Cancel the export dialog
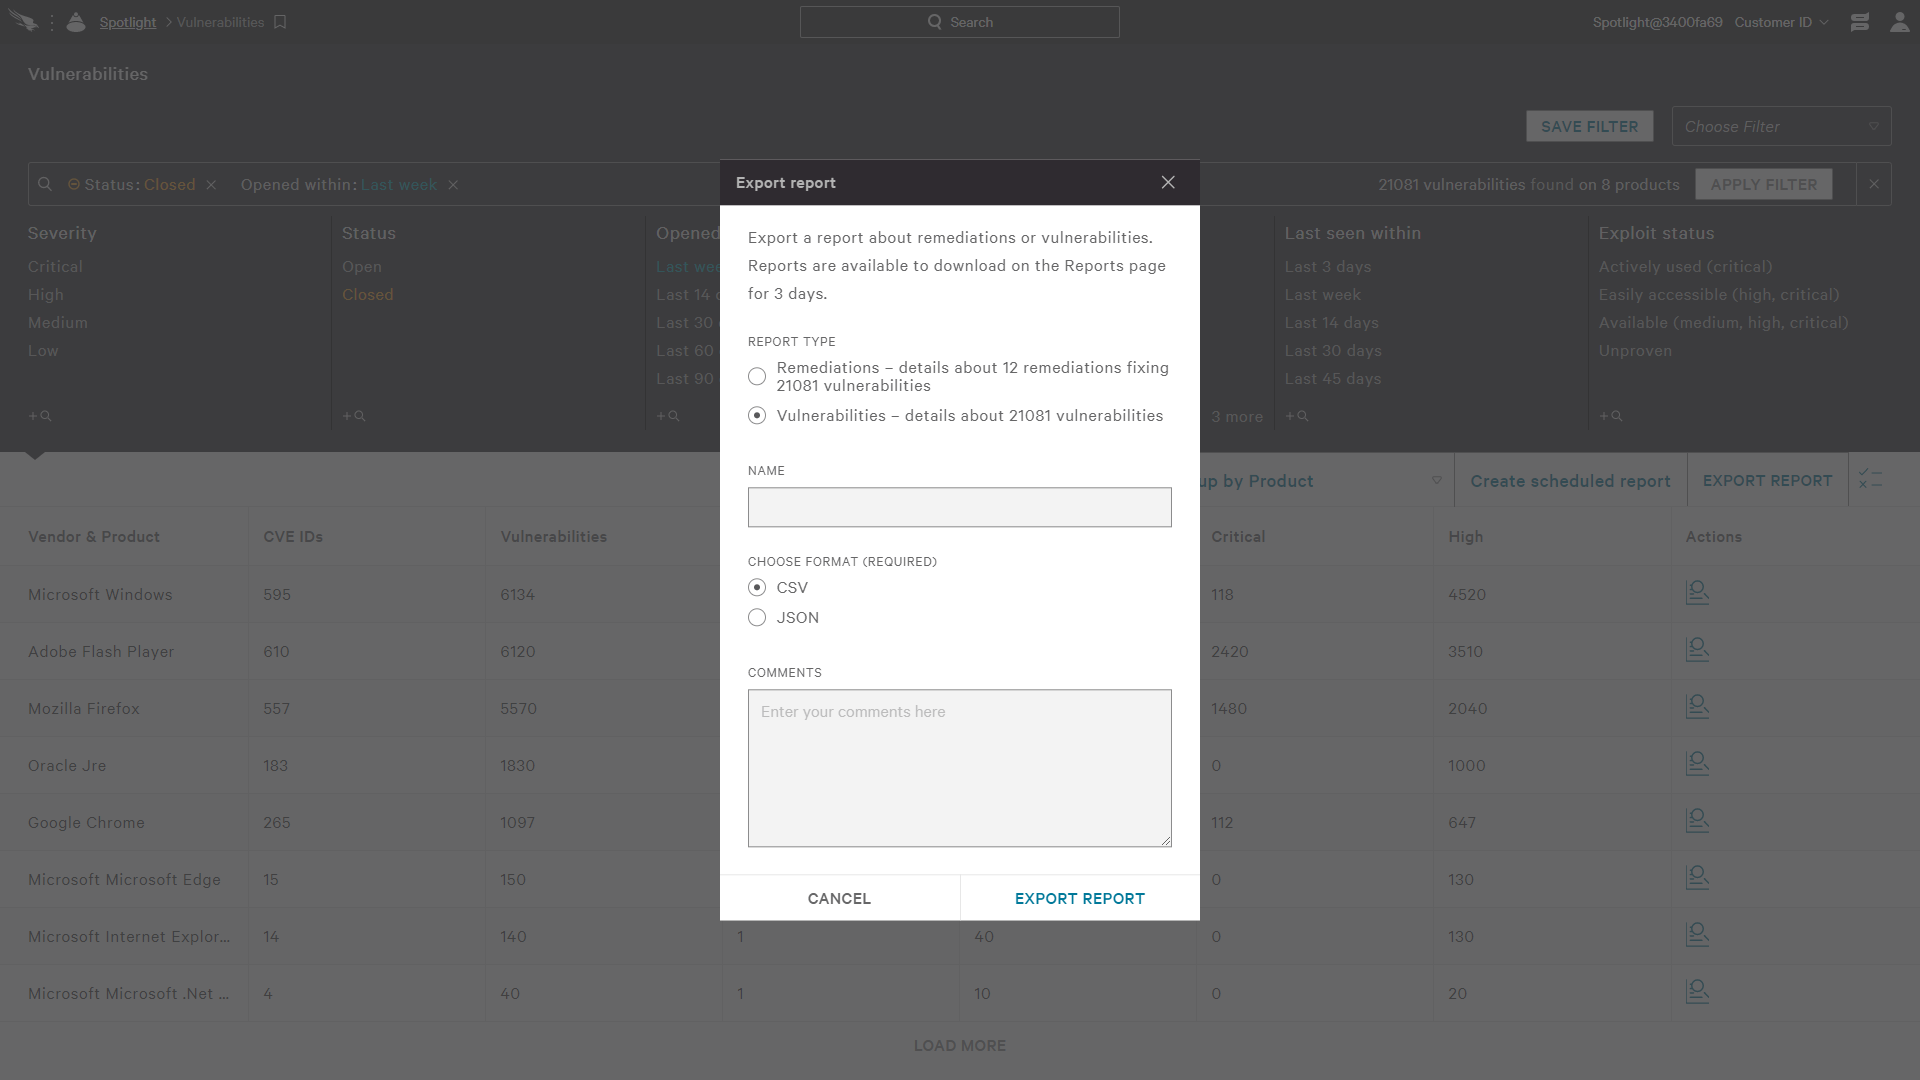Screen dimensions: 1920x1080 [839, 898]
